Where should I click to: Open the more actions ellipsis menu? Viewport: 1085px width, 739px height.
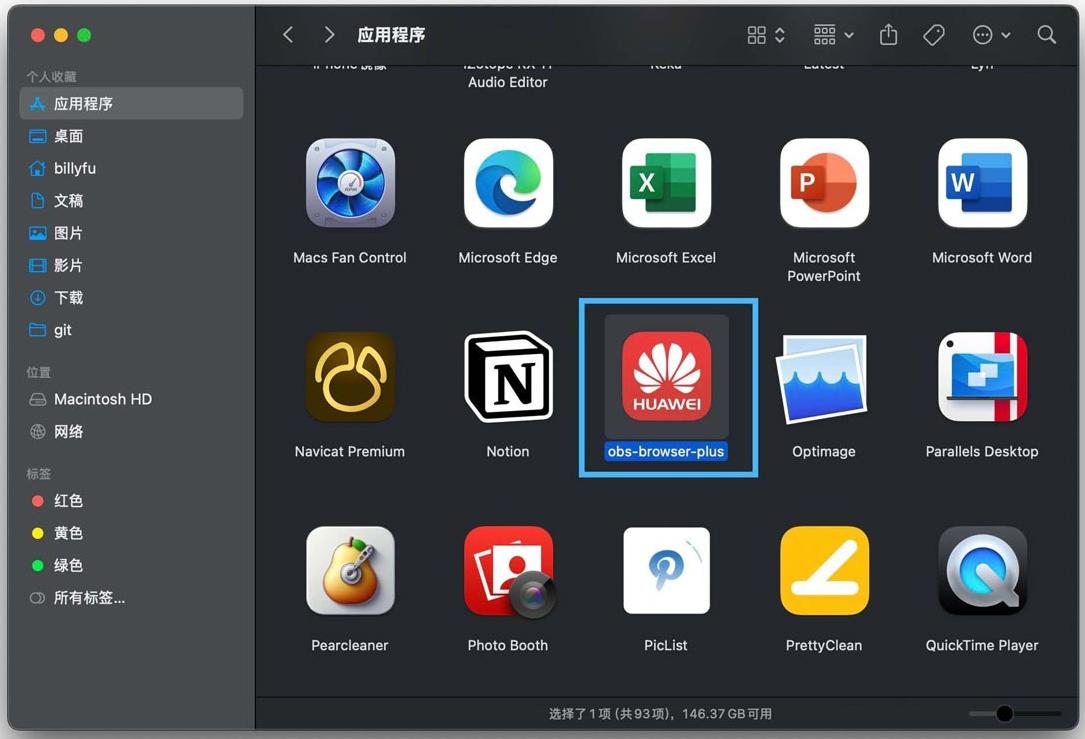tap(991, 35)
